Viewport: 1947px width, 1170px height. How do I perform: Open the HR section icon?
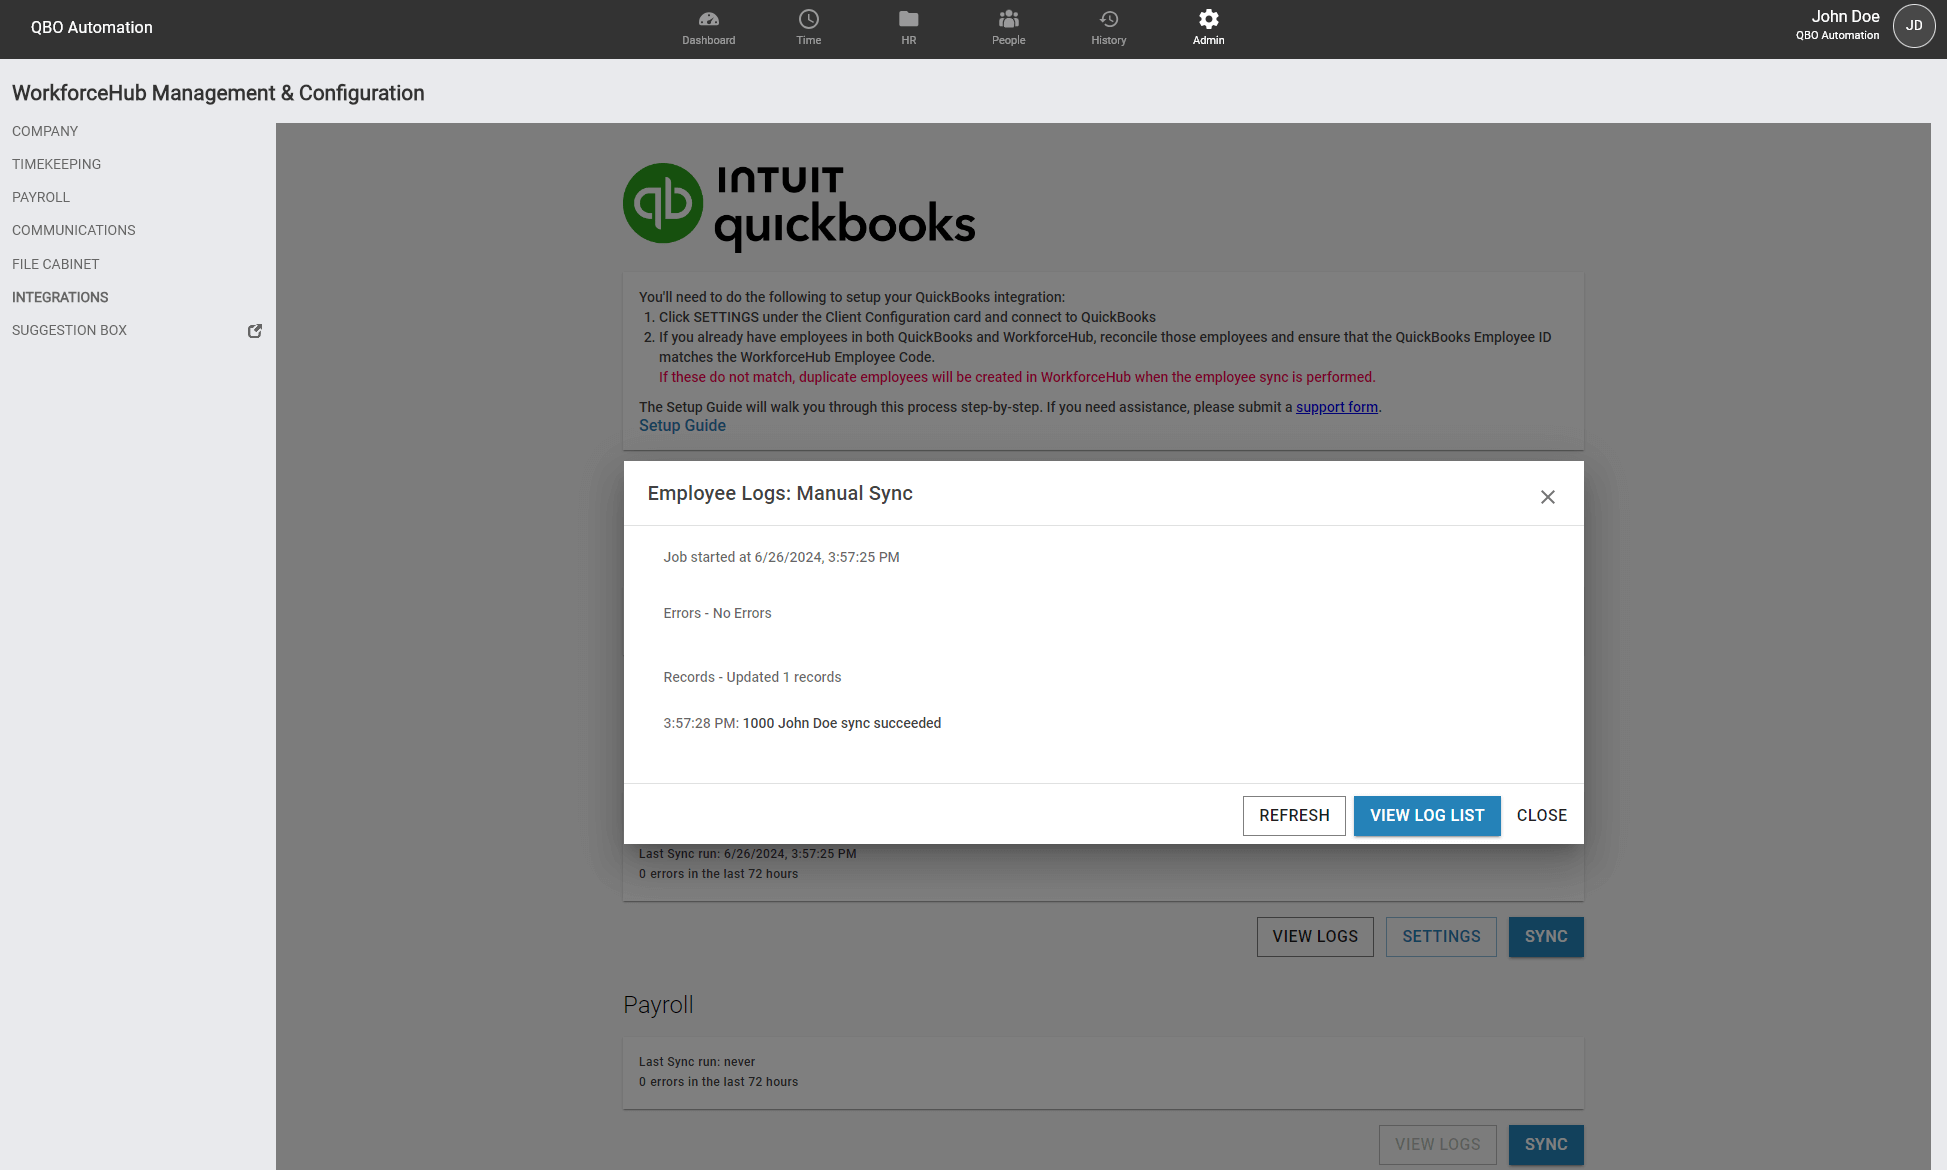(x=908, y=27)
